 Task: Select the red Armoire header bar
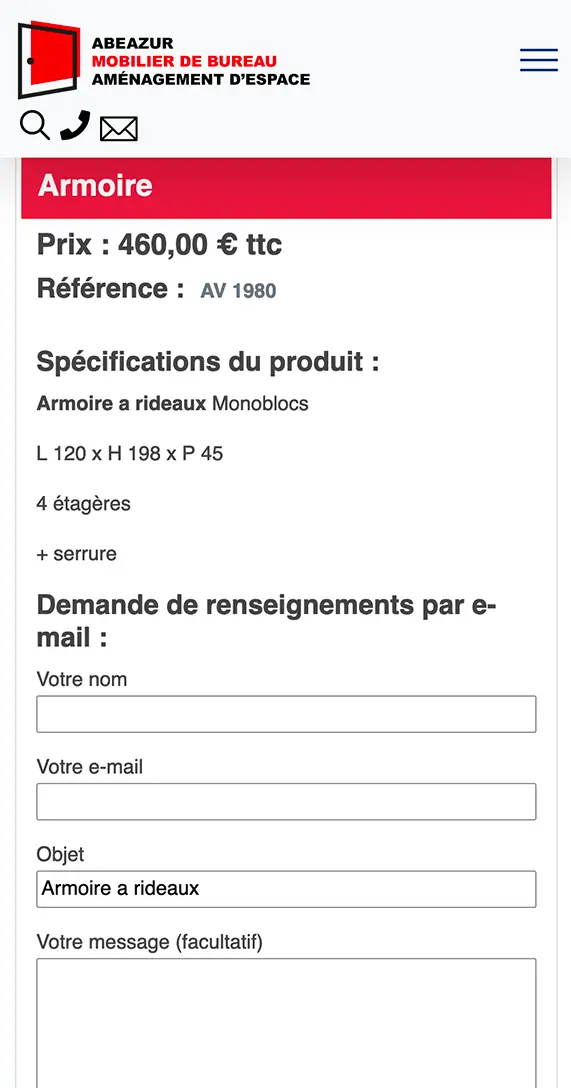[x=287, y=187]
